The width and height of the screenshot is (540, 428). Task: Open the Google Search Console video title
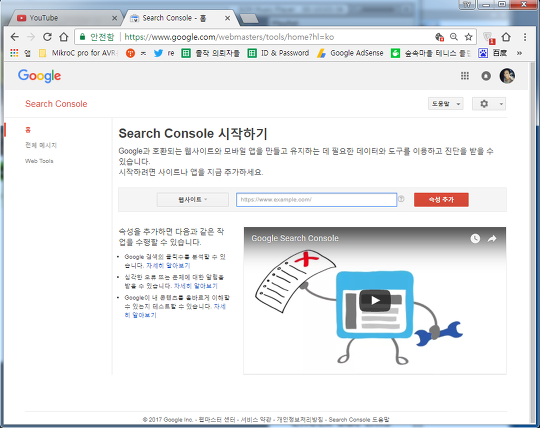[x=295, y=238]
